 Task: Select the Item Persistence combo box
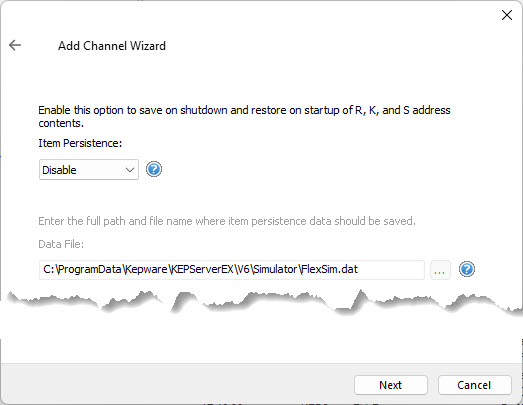coord(89,169)
